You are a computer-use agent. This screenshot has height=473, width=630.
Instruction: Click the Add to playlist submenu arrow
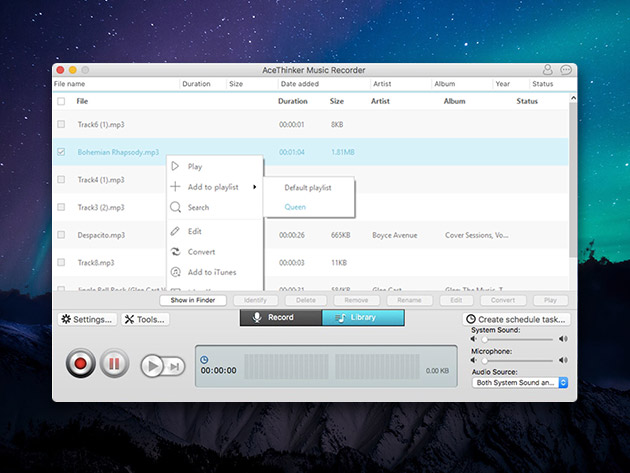tap(255, 187)
